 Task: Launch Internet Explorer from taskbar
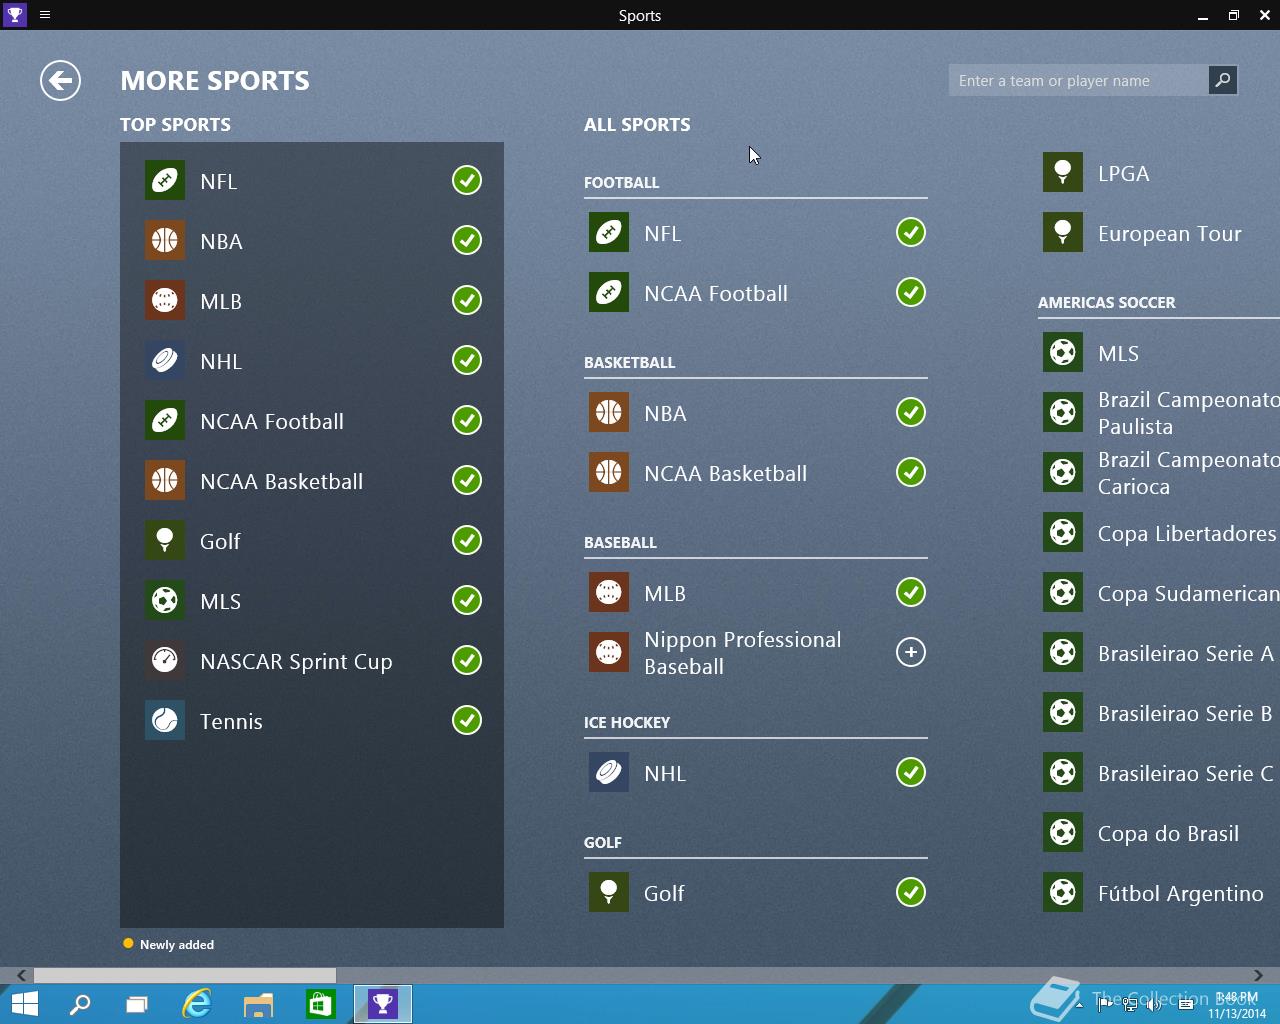point(197,1004)
